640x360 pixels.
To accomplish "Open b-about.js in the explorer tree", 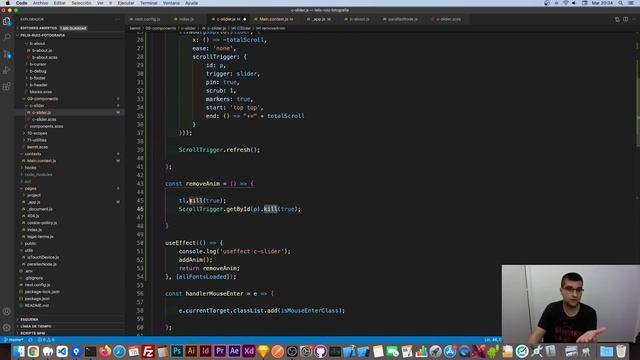I will [42, 51].
